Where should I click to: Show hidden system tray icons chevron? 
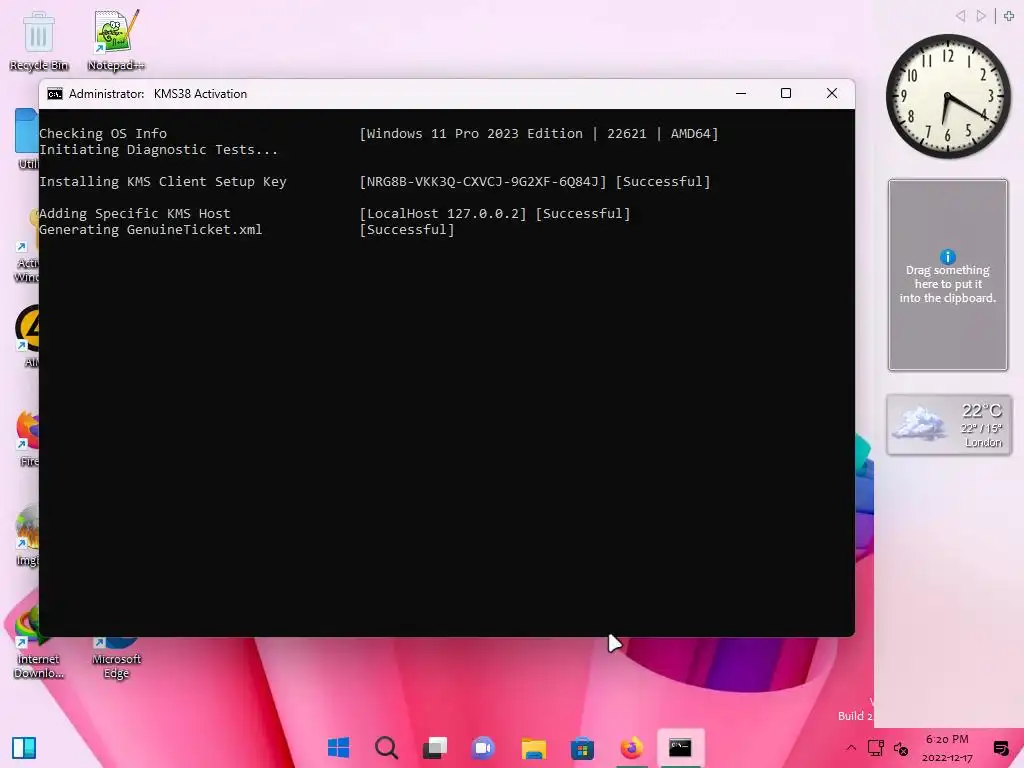coord(850,748)
